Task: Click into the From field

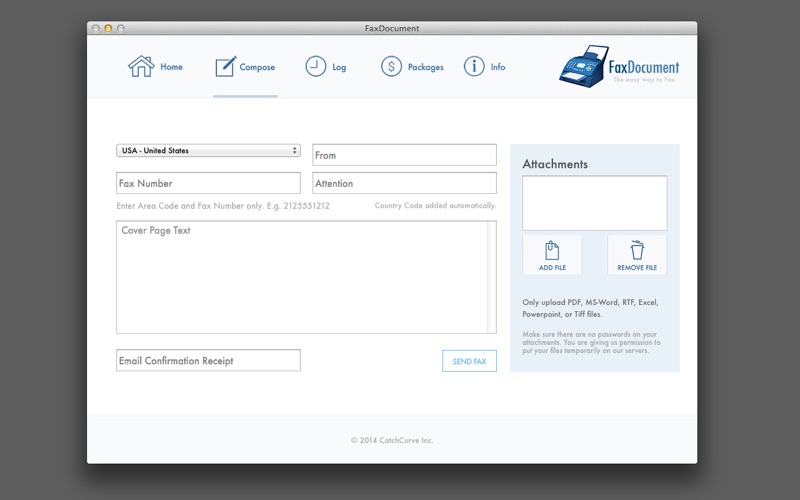Action: coord(404,155)
